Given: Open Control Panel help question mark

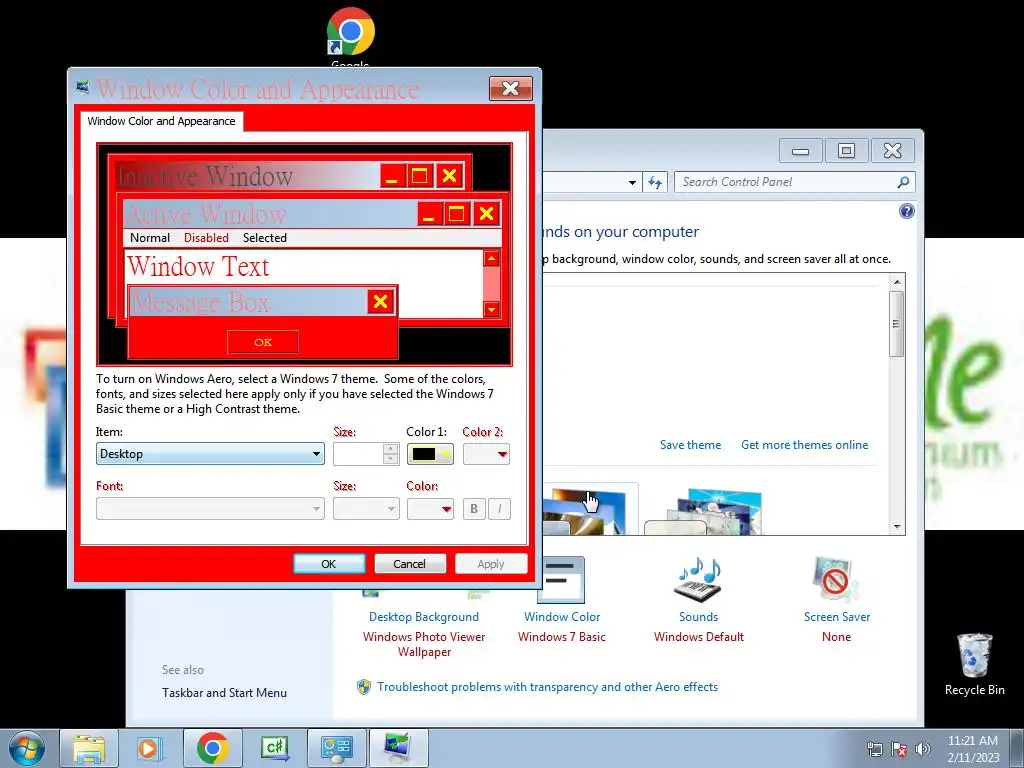Looking at the screenshot, I should 906,211.
